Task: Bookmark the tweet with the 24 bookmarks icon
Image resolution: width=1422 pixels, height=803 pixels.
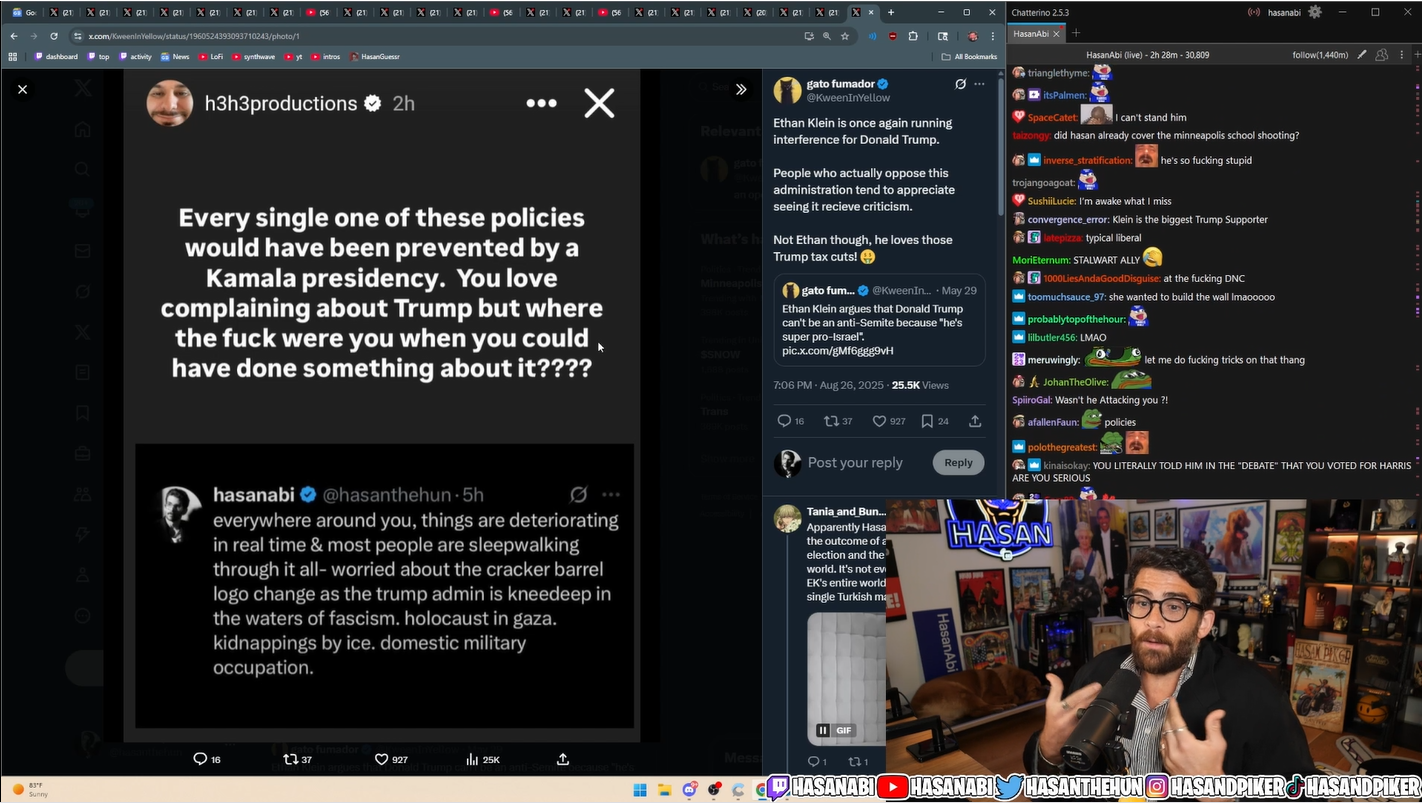Action: (x=927, y=421)
